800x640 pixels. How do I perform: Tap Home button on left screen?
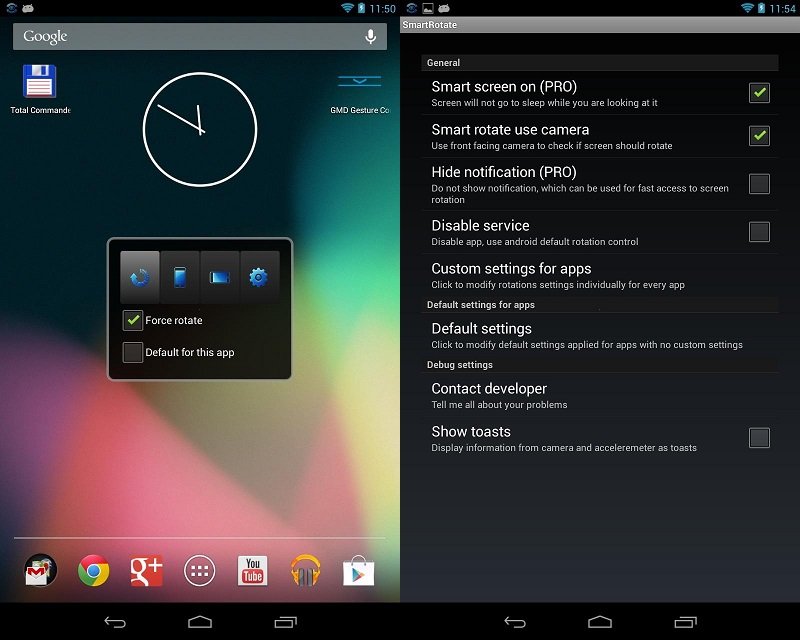200,622
